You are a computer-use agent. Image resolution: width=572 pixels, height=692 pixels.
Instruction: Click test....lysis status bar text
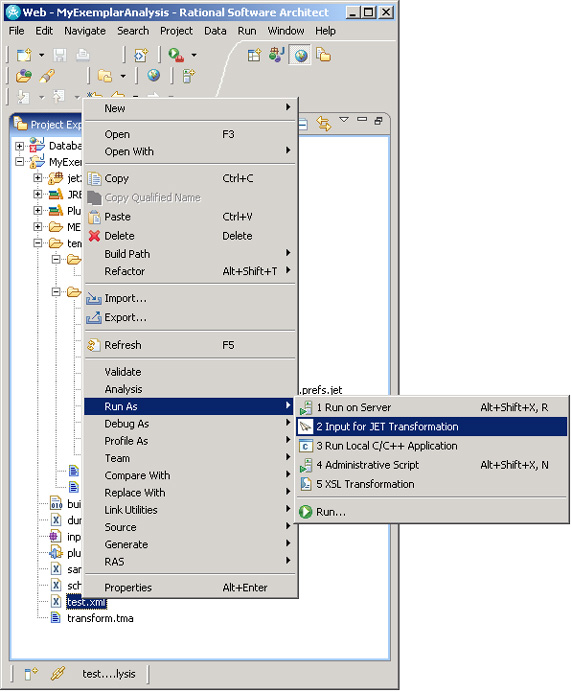(x=109, y=674)
